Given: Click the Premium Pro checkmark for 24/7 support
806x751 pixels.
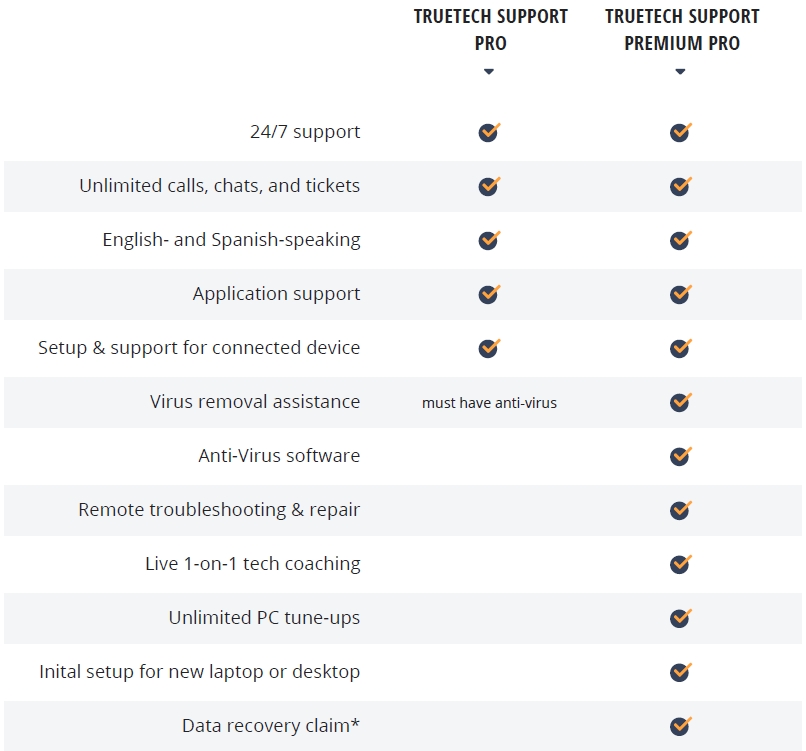Looking at the screenshot, I should pyautogui.click(x=681, y=132).
